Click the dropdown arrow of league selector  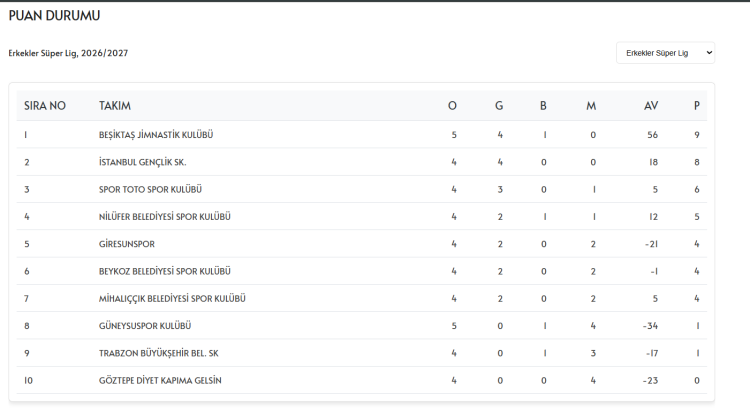point(709,53)
